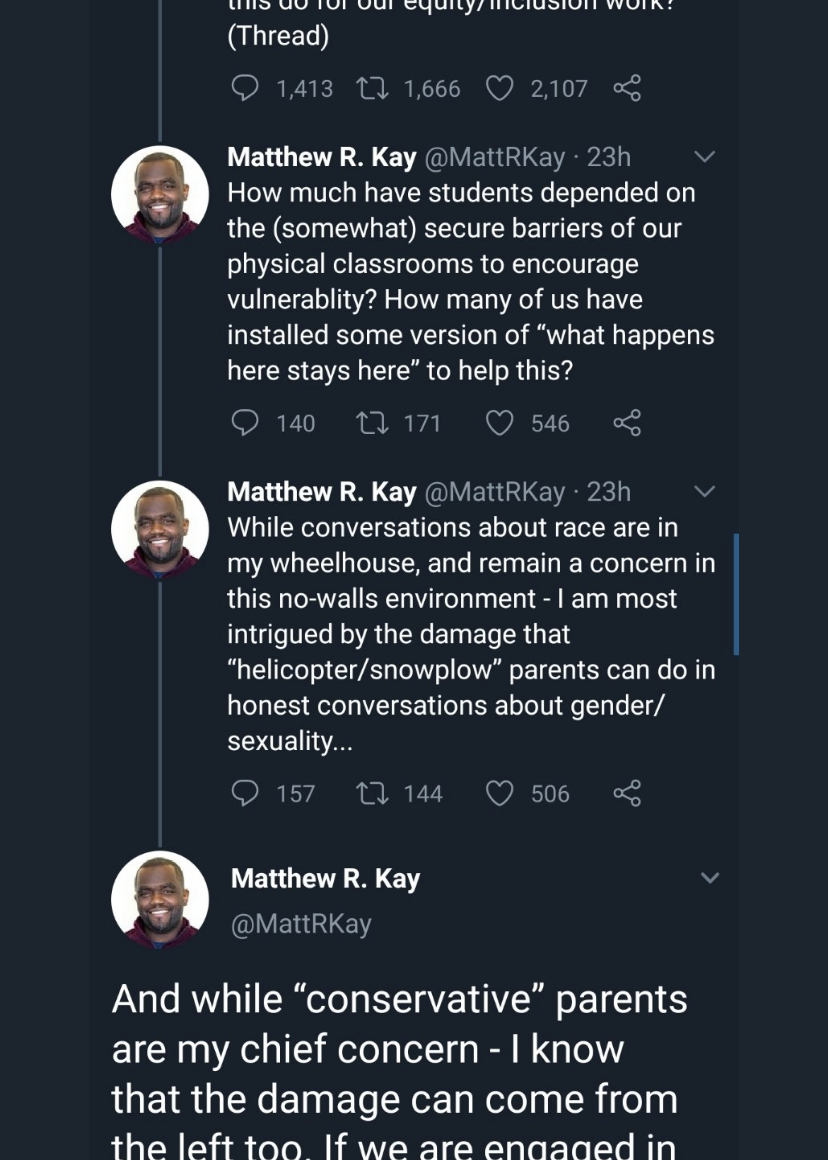Open the dropdown on the main "conservative" tweet

(709, 878)
